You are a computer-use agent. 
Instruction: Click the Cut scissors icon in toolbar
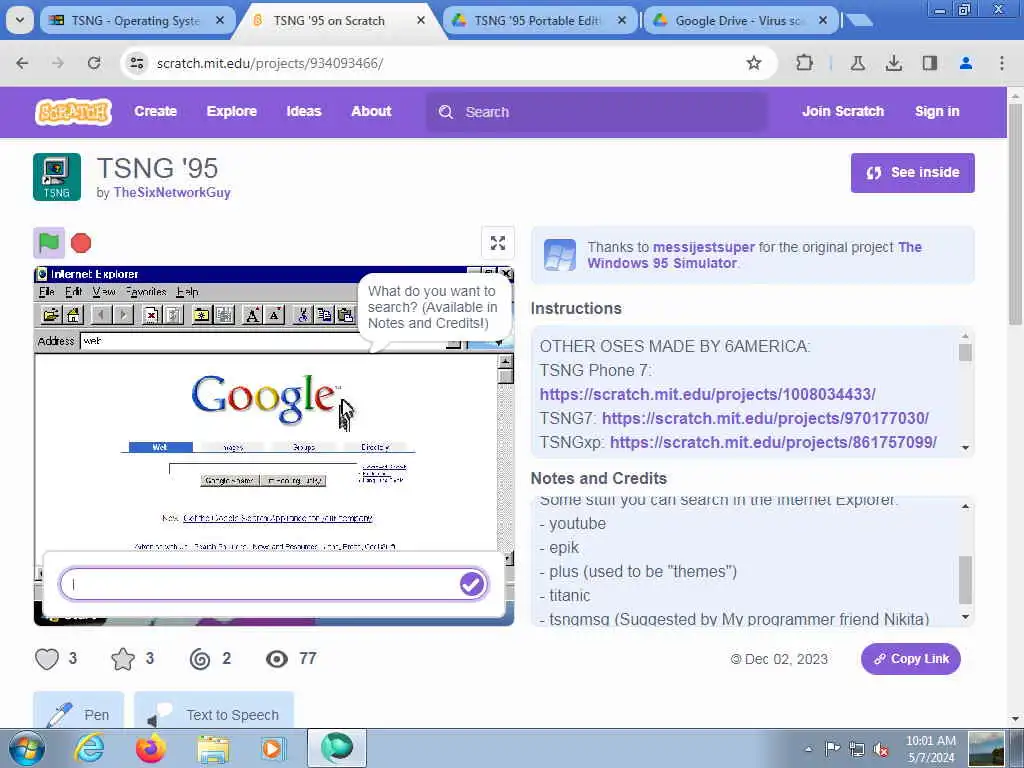coord(302,315)
